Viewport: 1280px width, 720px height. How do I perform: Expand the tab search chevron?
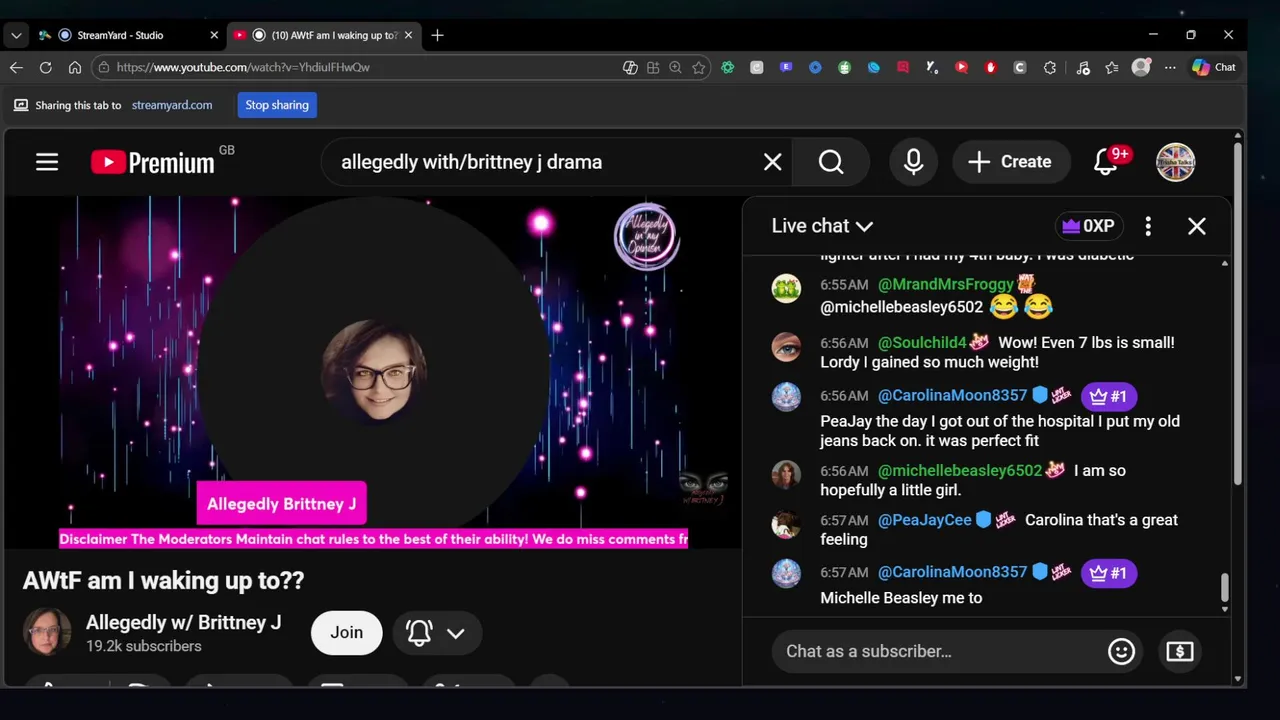pos(16,35)
